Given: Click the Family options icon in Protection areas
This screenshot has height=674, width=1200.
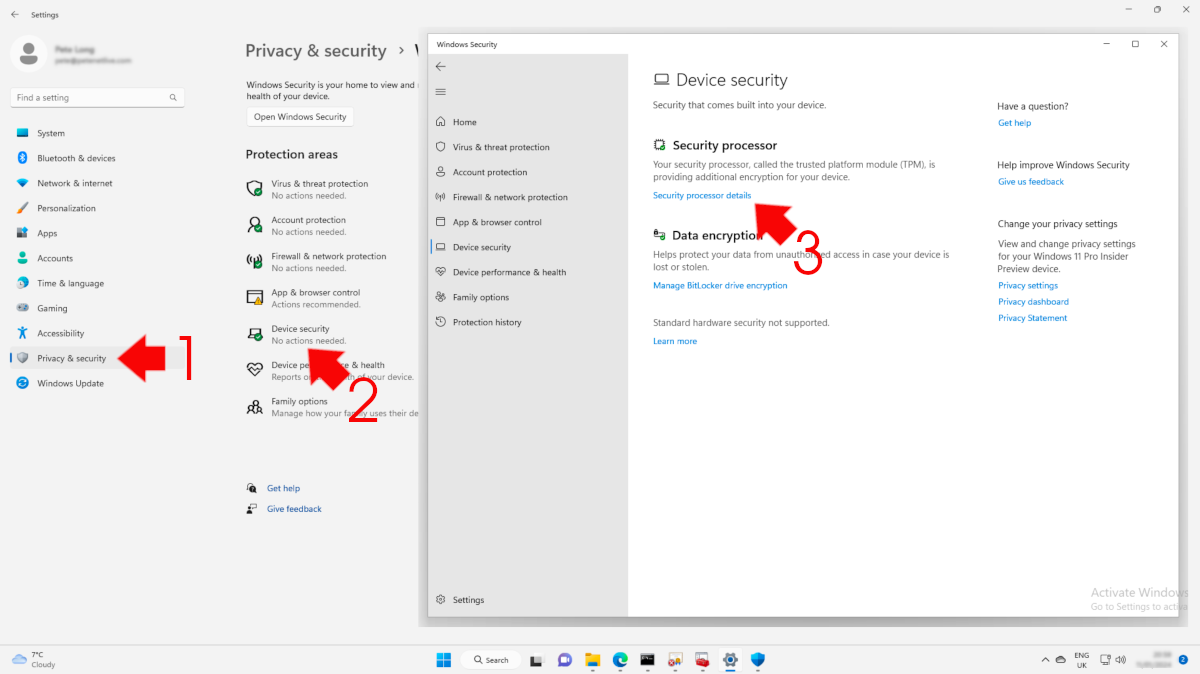Looking at the screenshot, I should click(255, 406).
